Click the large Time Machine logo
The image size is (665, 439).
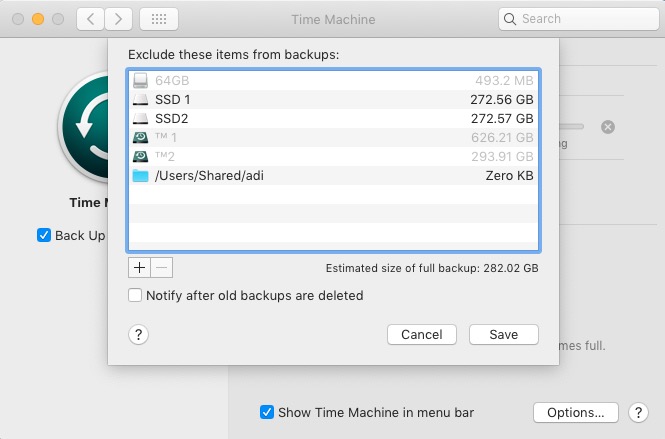(85, 127)
